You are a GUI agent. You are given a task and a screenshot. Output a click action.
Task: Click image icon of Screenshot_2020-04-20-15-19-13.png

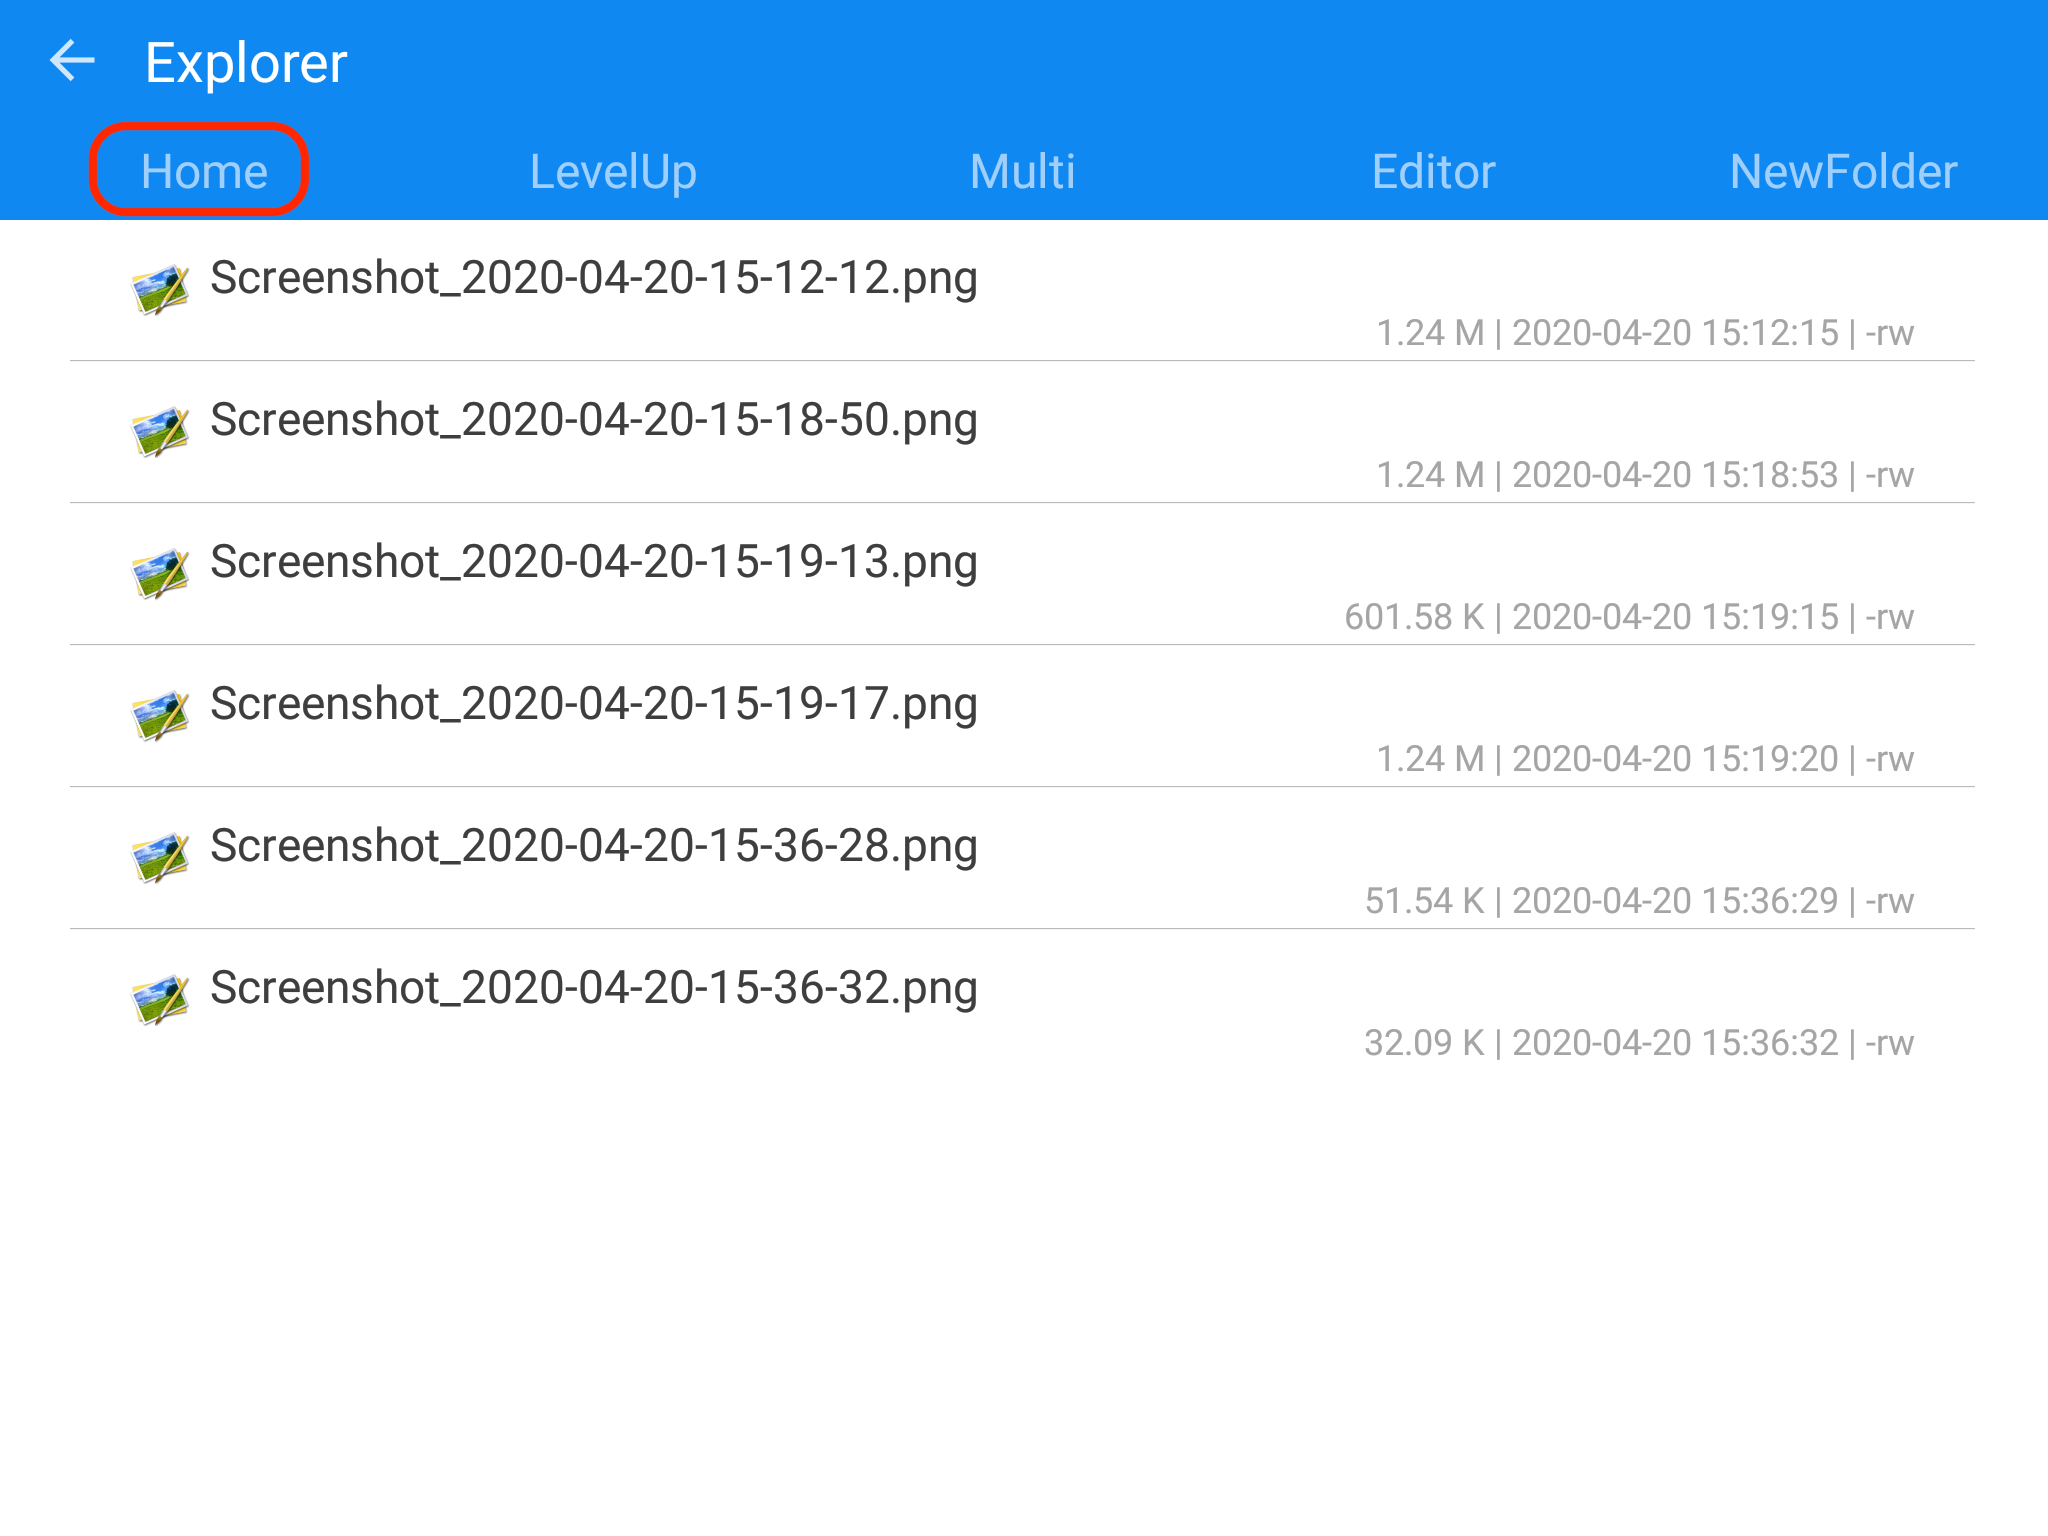click(x=160, y=573)
